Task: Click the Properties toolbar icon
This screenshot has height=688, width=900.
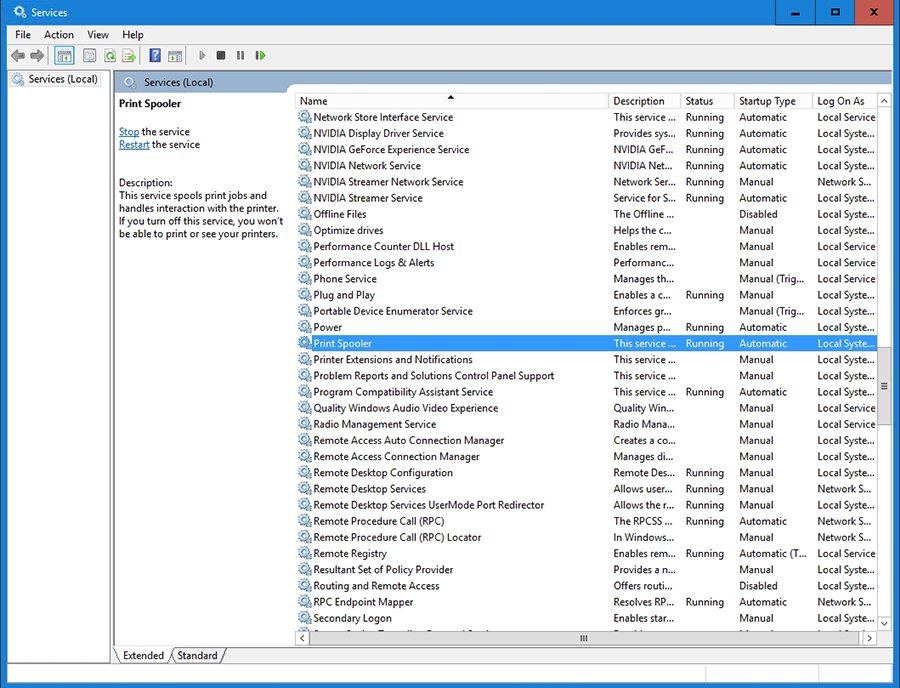Action: [90, 56]
